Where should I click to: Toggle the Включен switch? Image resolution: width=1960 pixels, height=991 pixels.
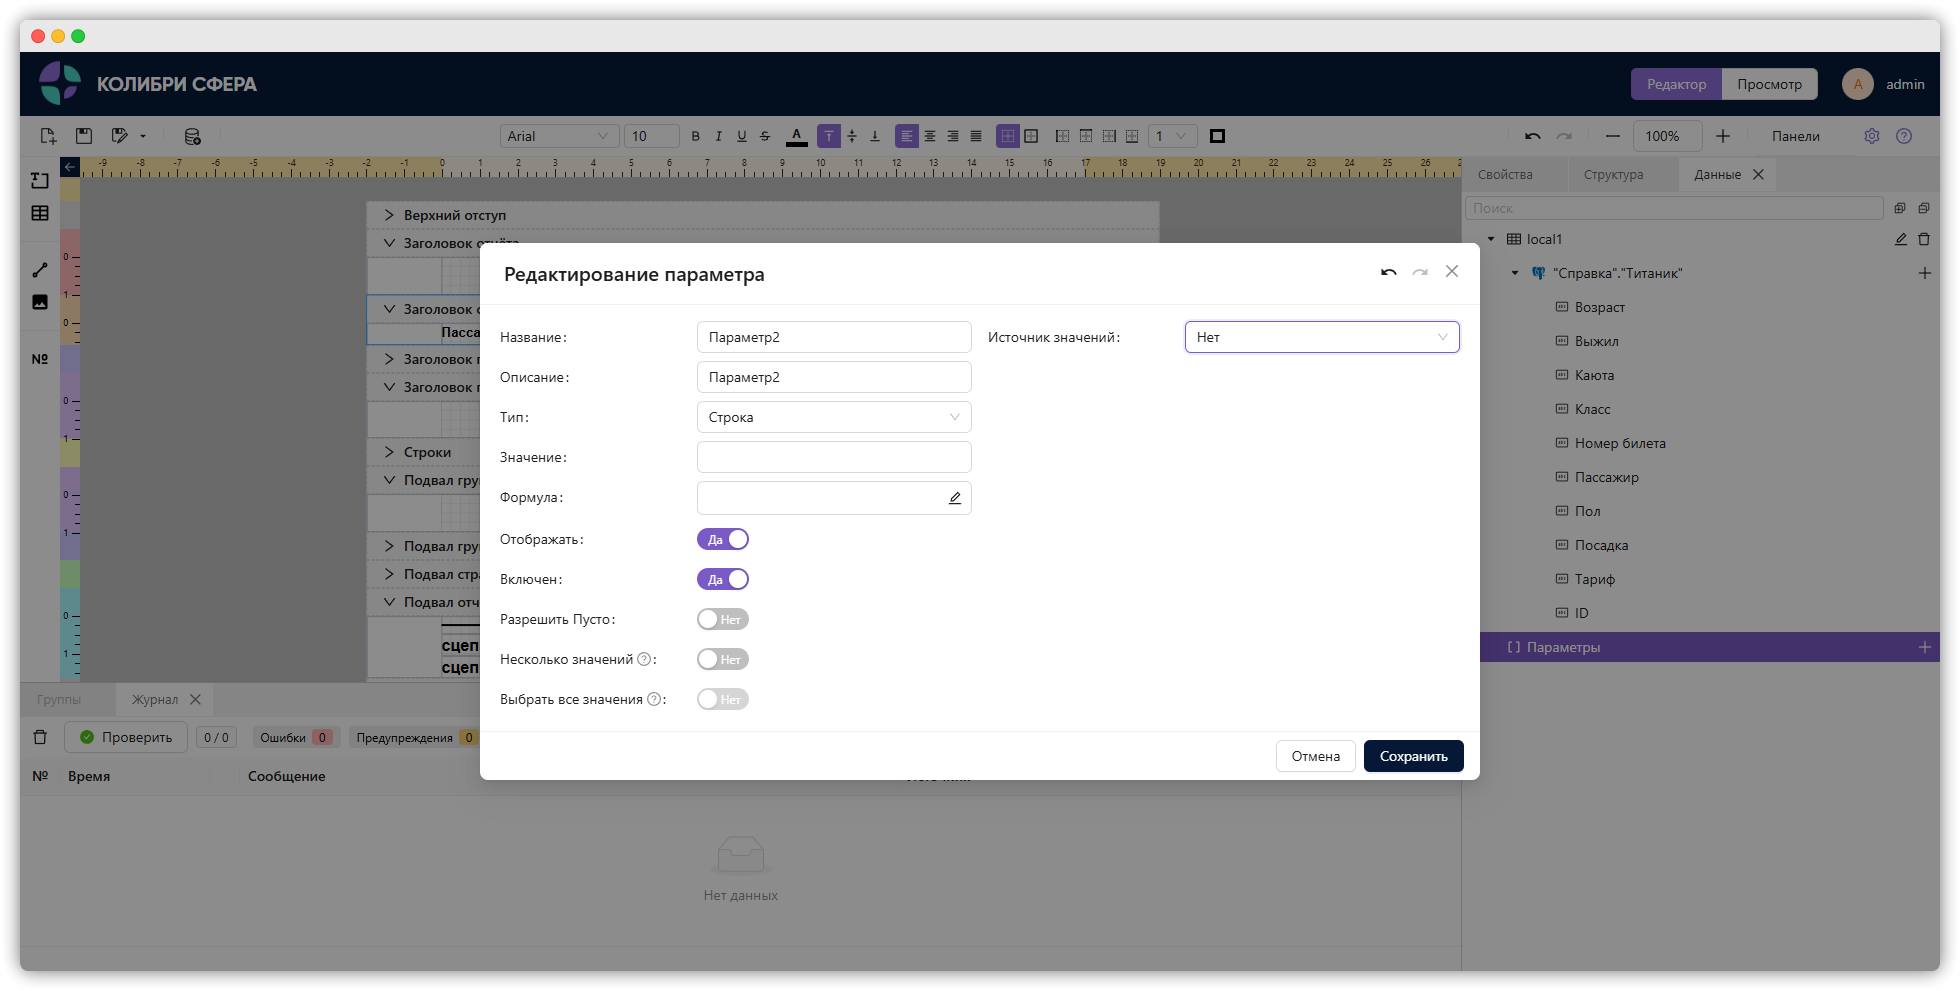point(723,579)
